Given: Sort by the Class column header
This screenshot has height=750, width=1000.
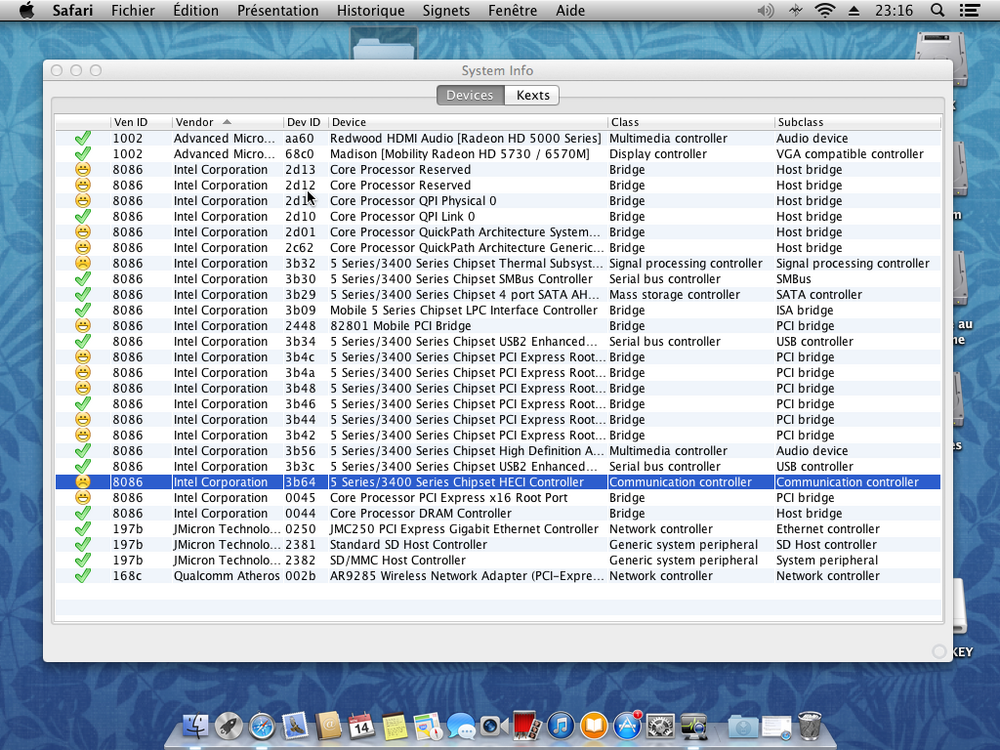Looking at the screenshot, I should coord(690,122).
